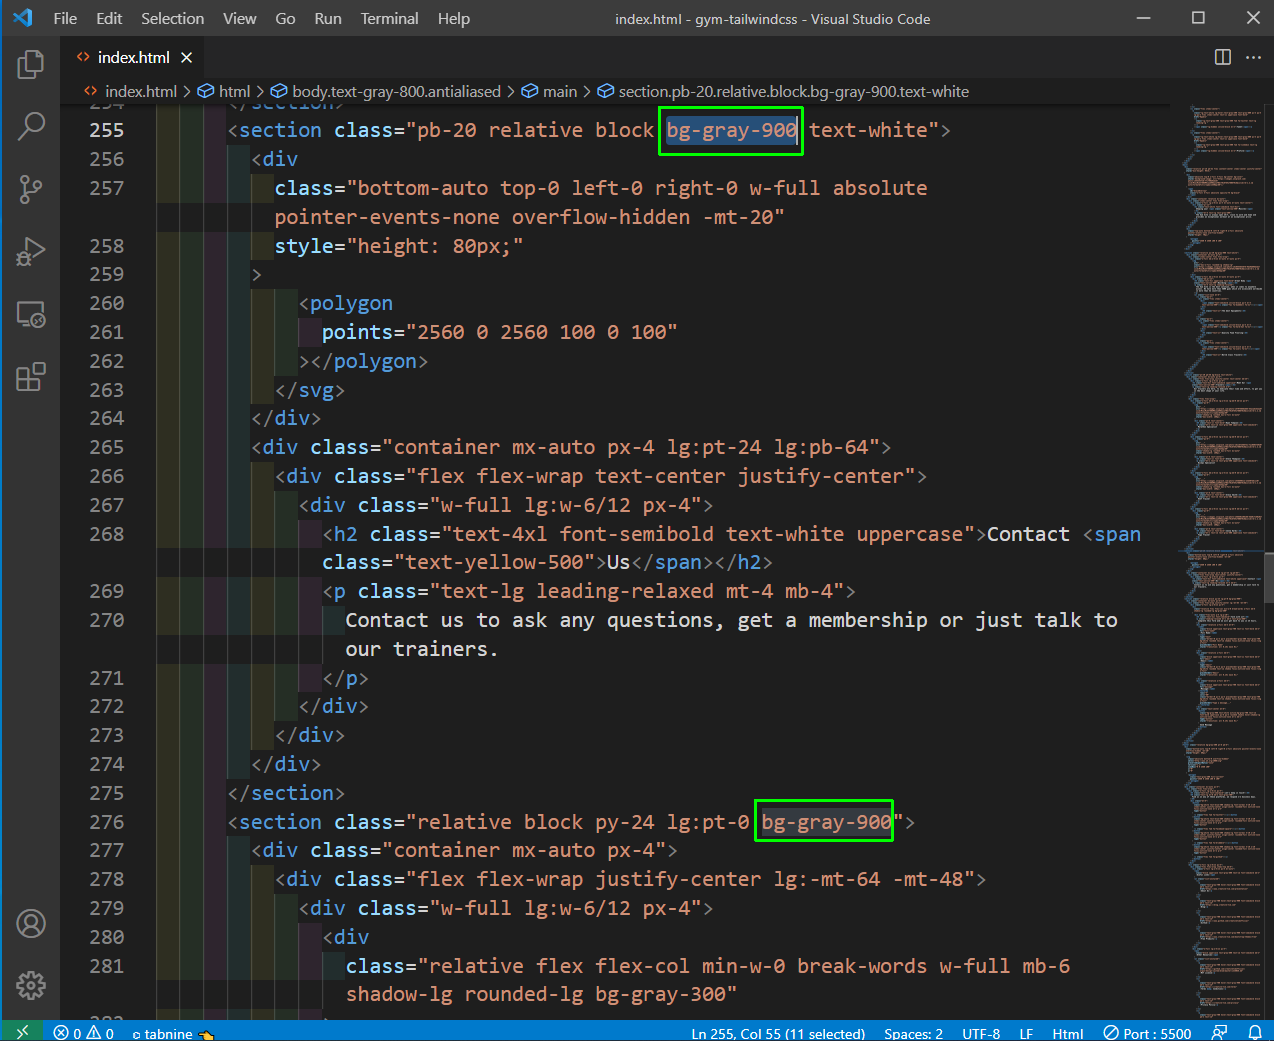Show the warnings count in status bar
Screen dimensions: 1274x1041
[x=100, y=1033]
